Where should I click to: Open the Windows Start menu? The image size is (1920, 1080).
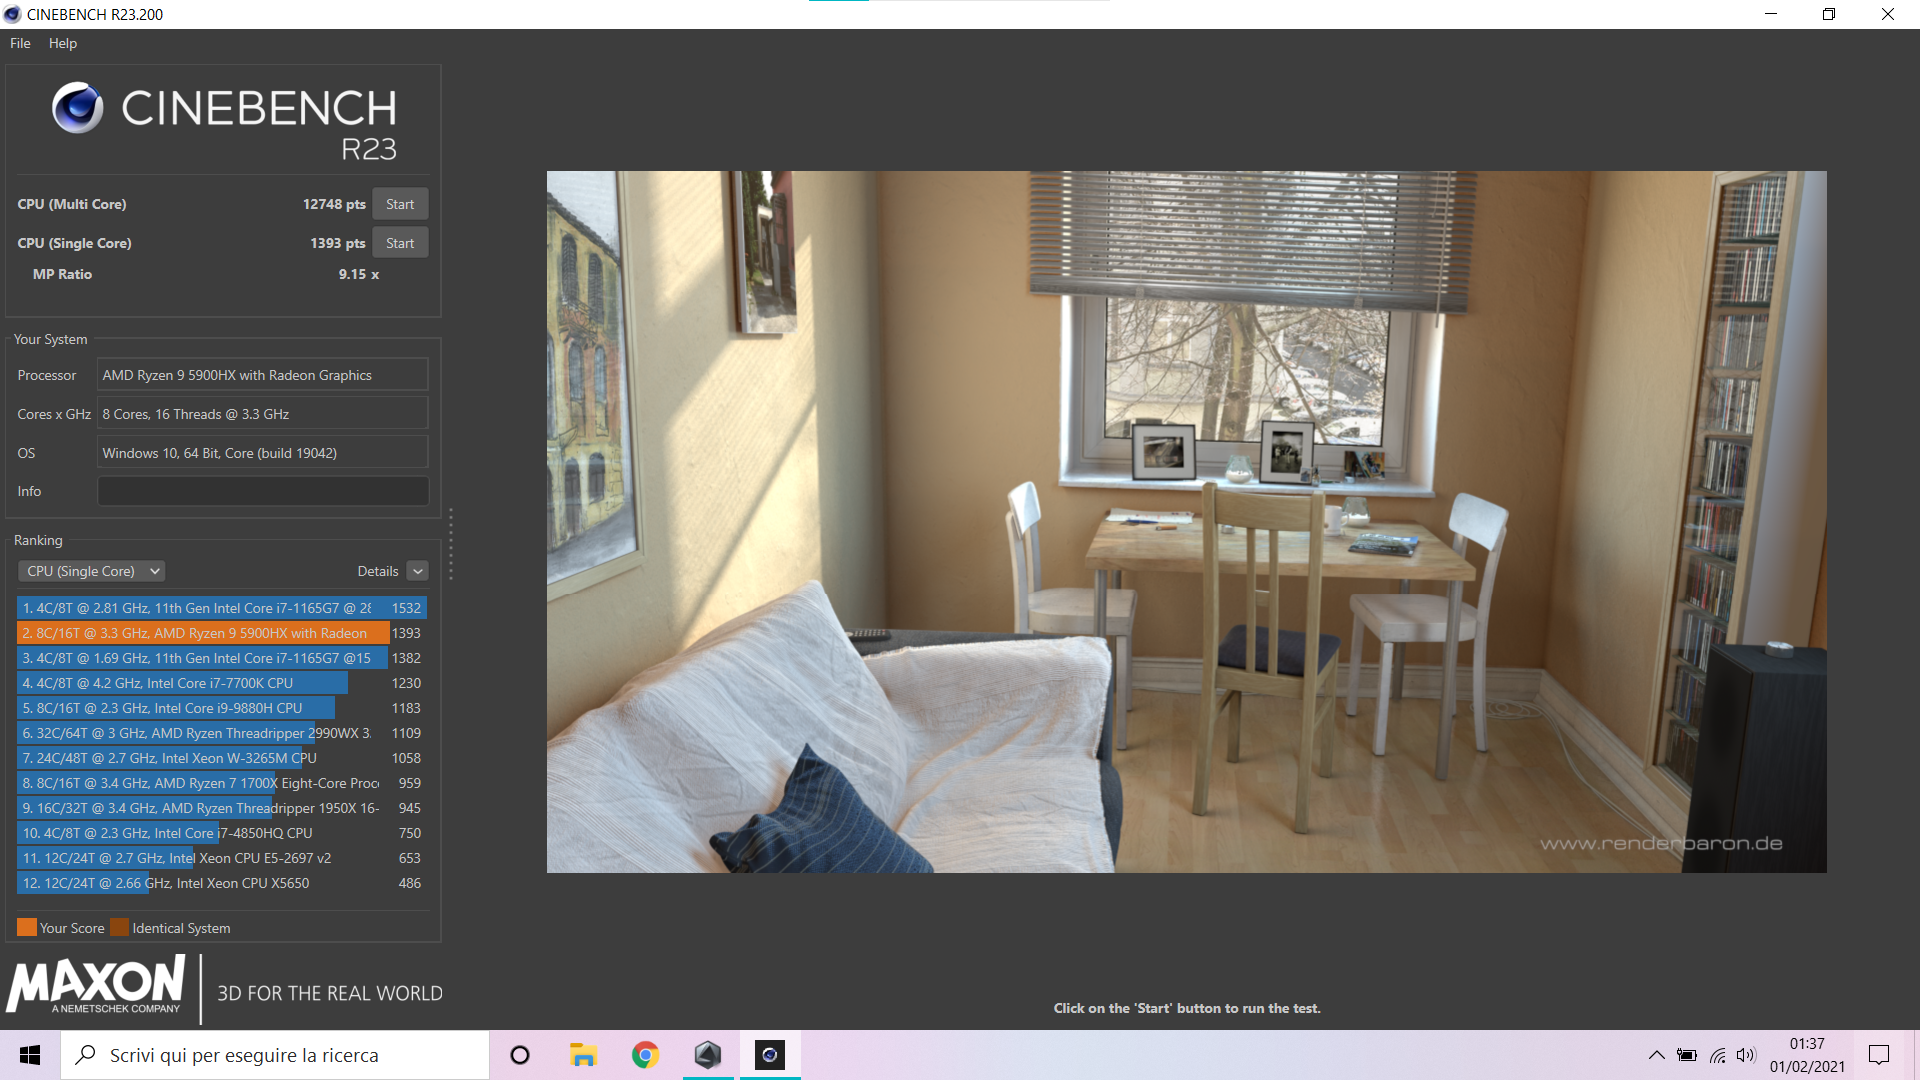[x=30, y=1055]
